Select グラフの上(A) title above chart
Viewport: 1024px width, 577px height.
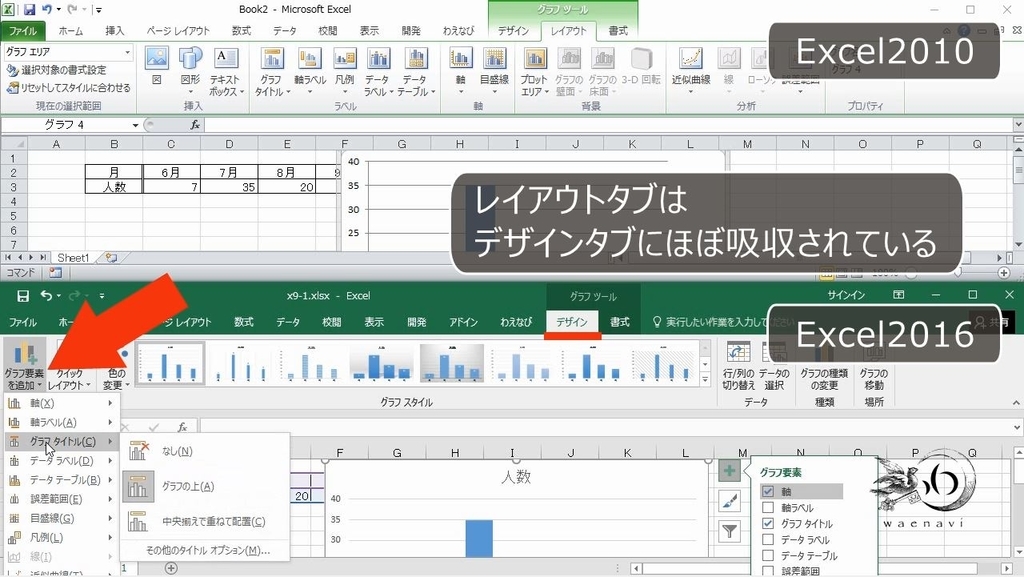click(x=205, y=486)
